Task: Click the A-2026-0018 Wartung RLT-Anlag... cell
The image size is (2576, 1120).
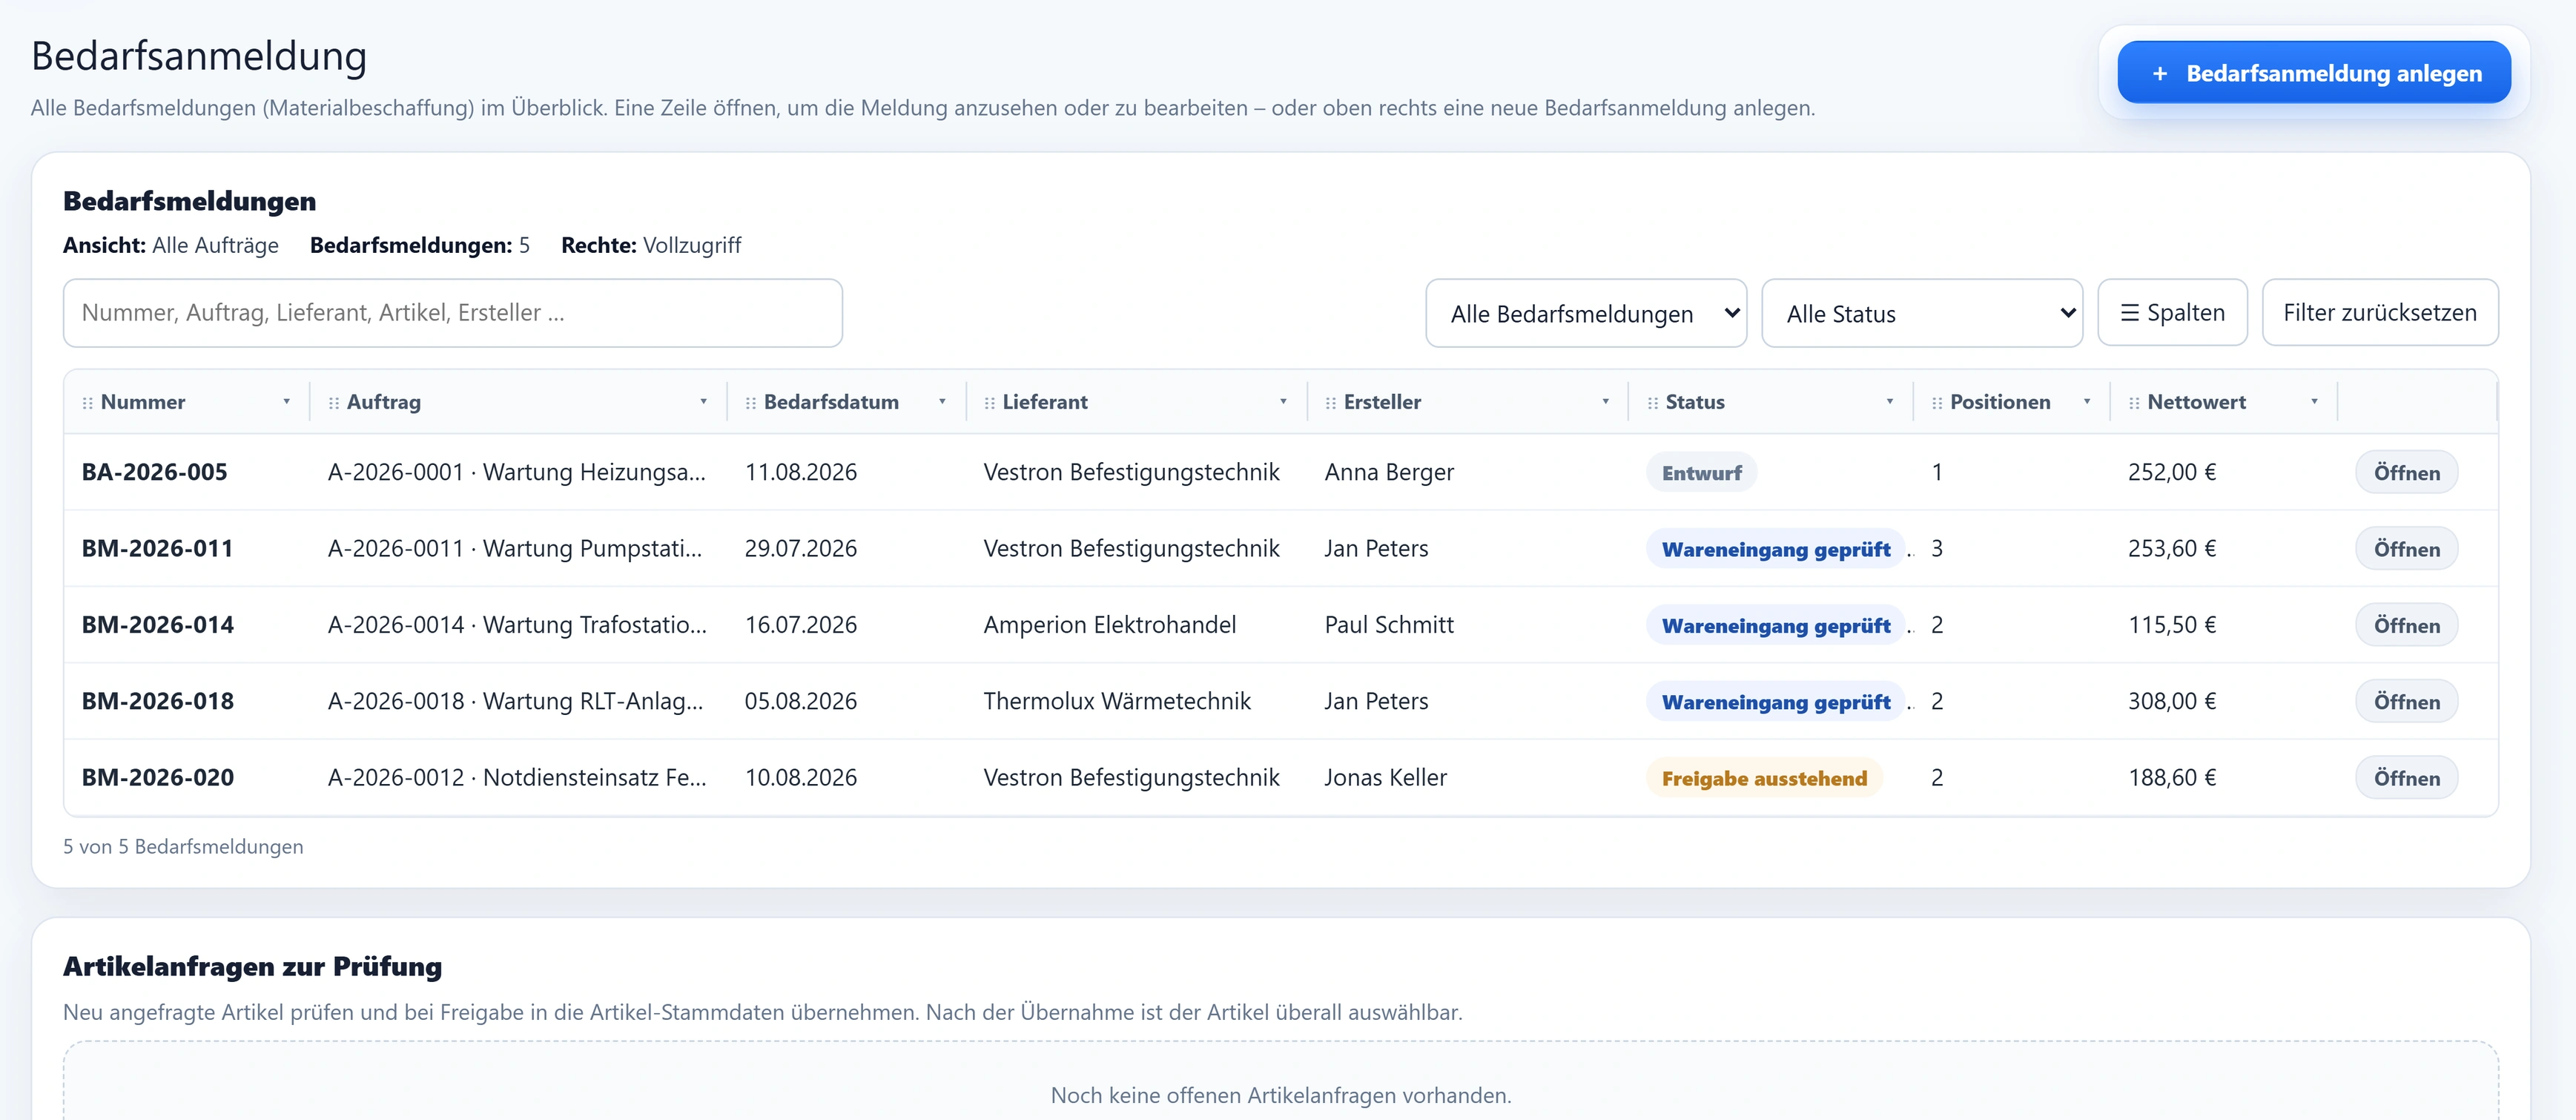Action: [x=516, y=701]
